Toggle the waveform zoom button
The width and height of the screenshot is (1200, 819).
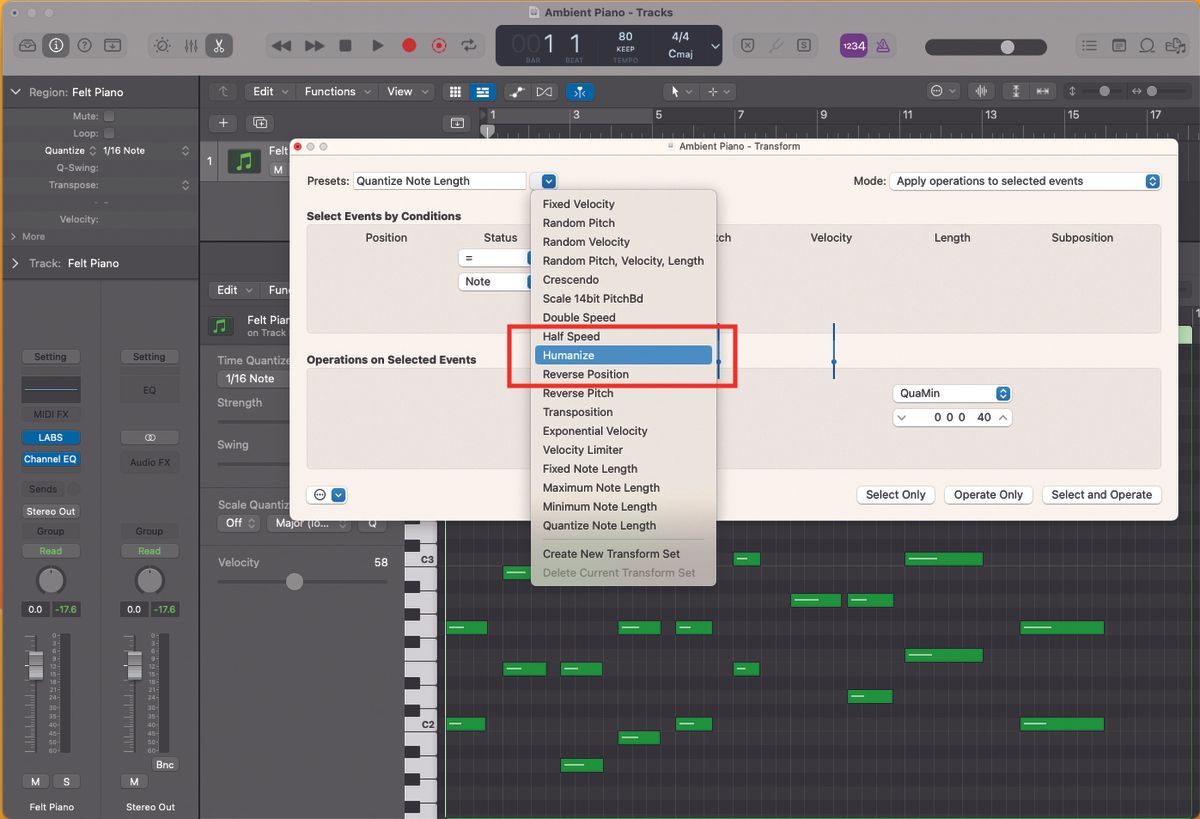(x=982, y=91)
